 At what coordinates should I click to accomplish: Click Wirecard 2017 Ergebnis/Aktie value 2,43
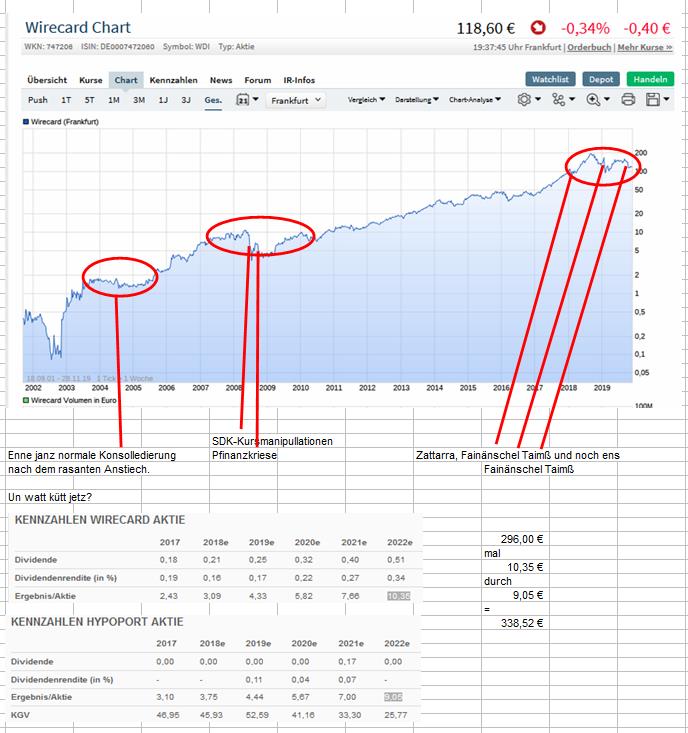pyautogui.click(x=168, y=596)
